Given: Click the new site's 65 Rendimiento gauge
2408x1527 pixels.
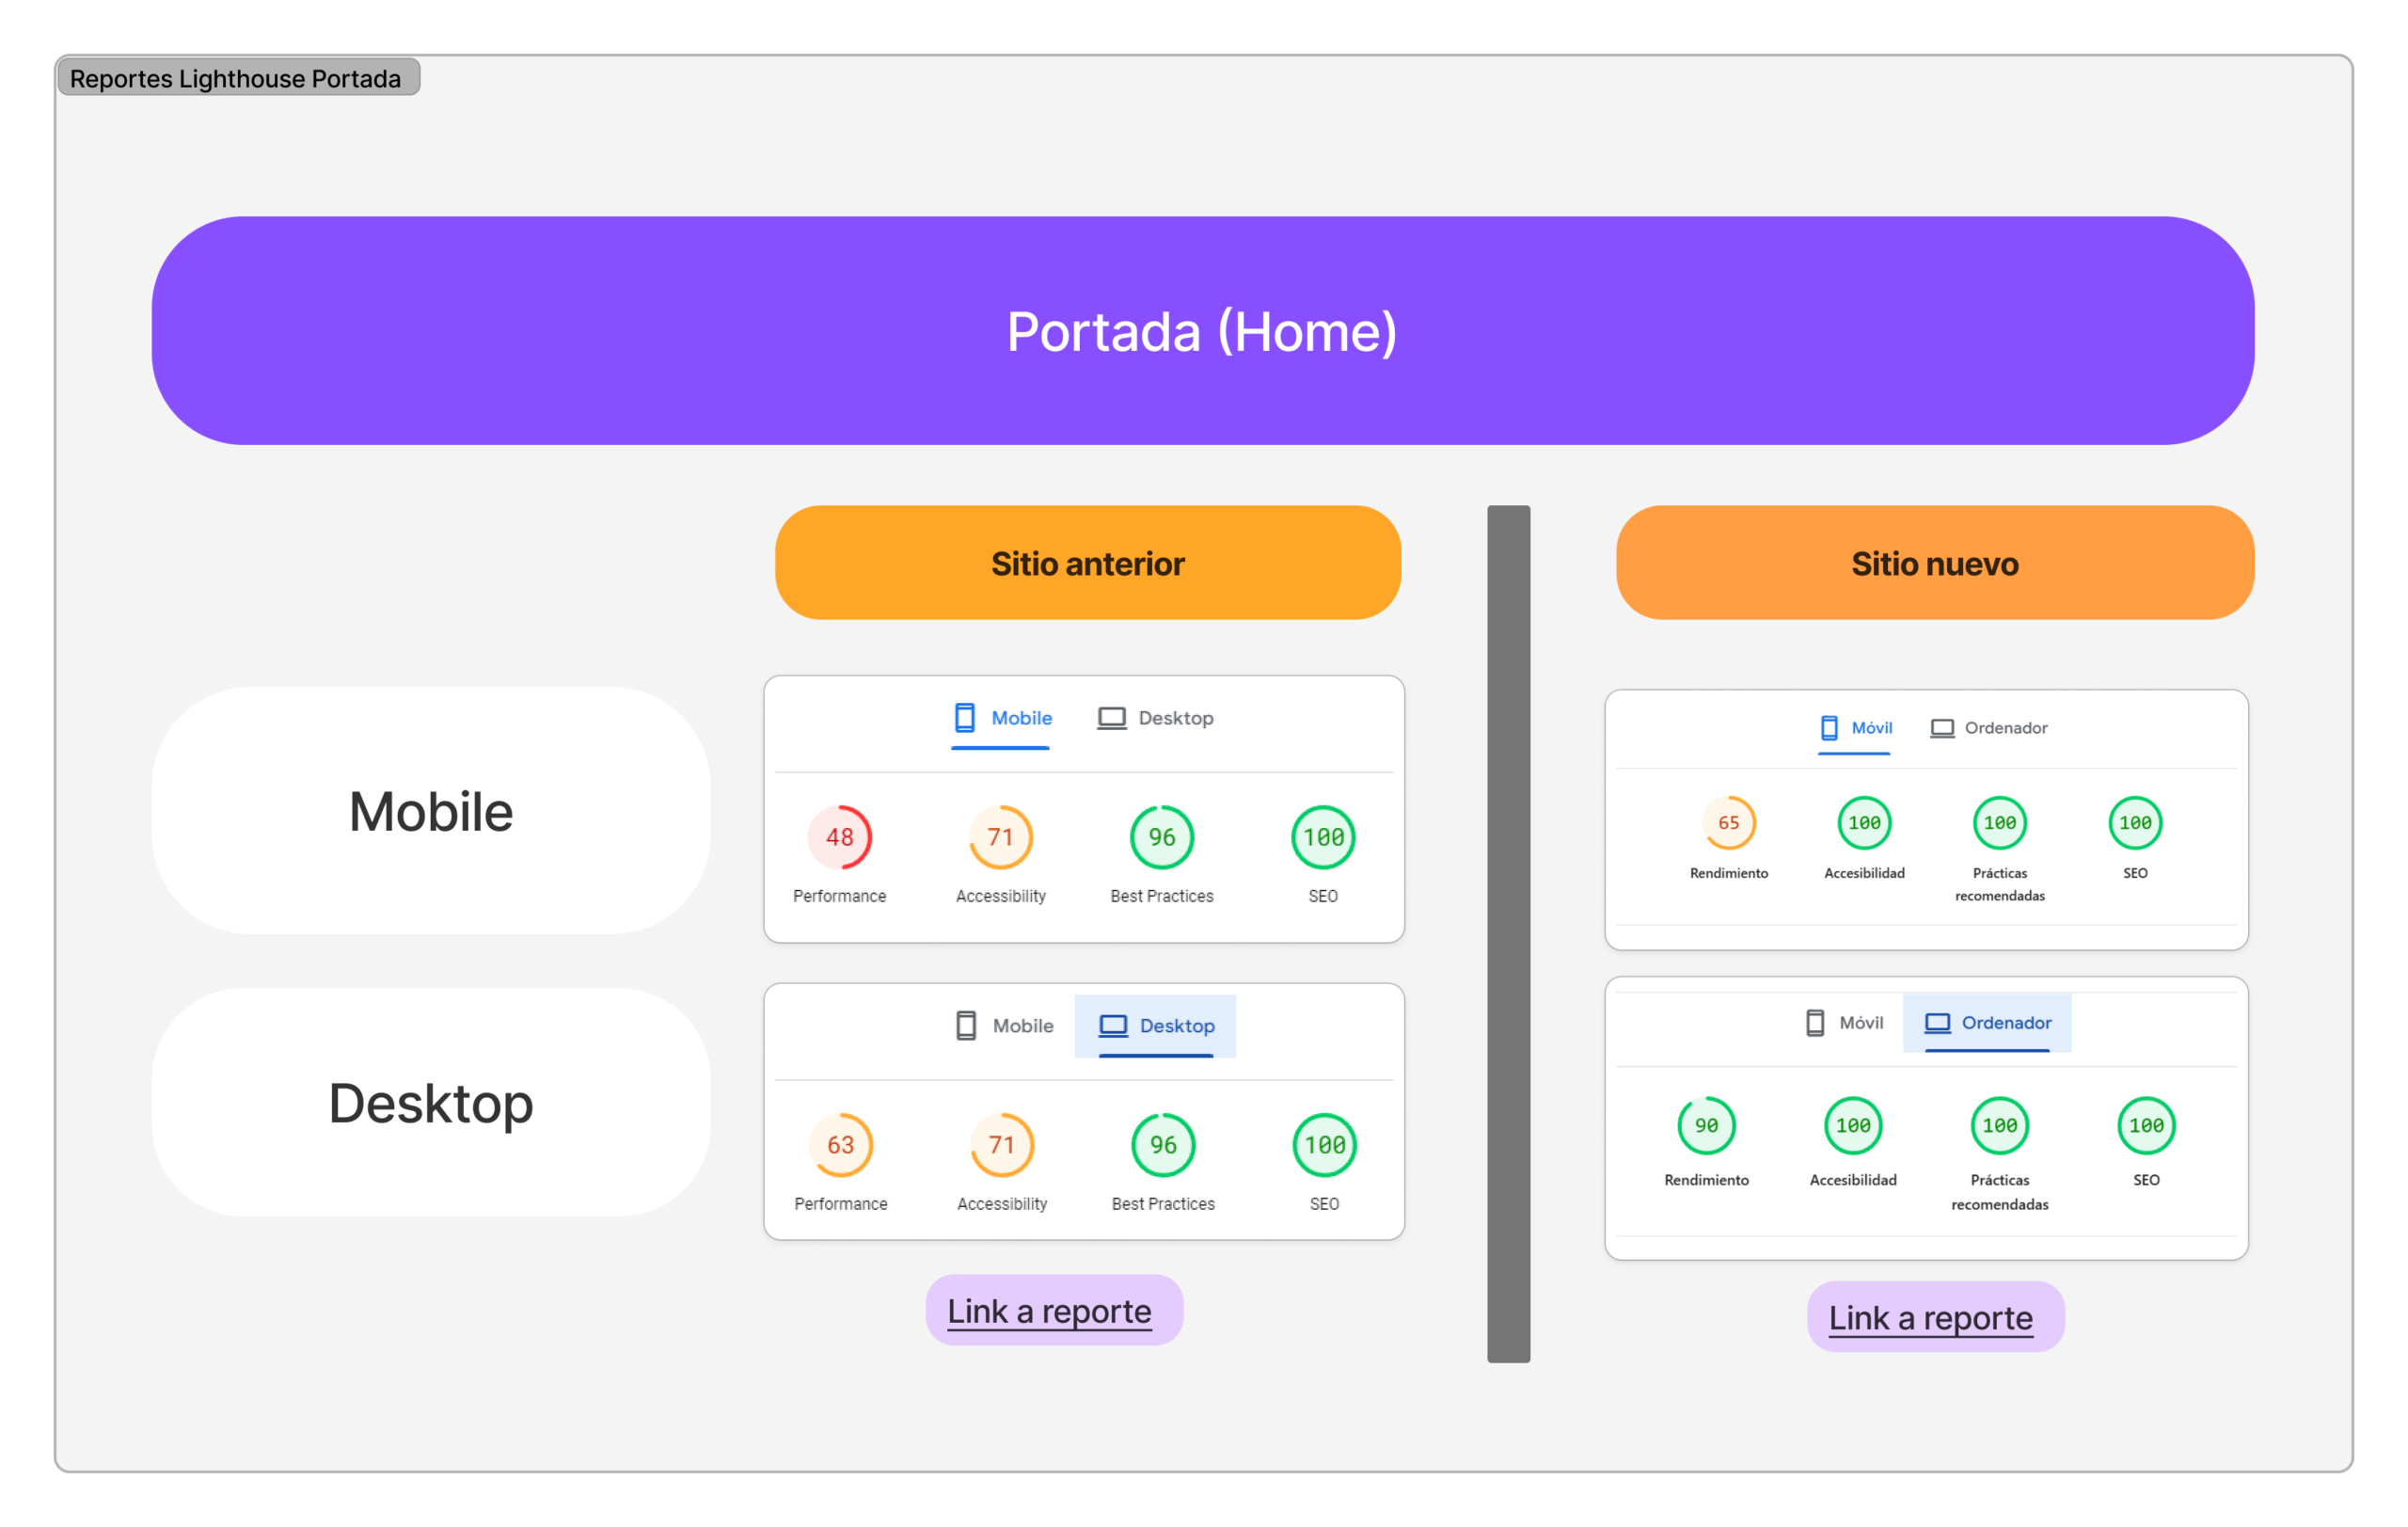Looking at the screenshot, I should [x=1728, y=823].
